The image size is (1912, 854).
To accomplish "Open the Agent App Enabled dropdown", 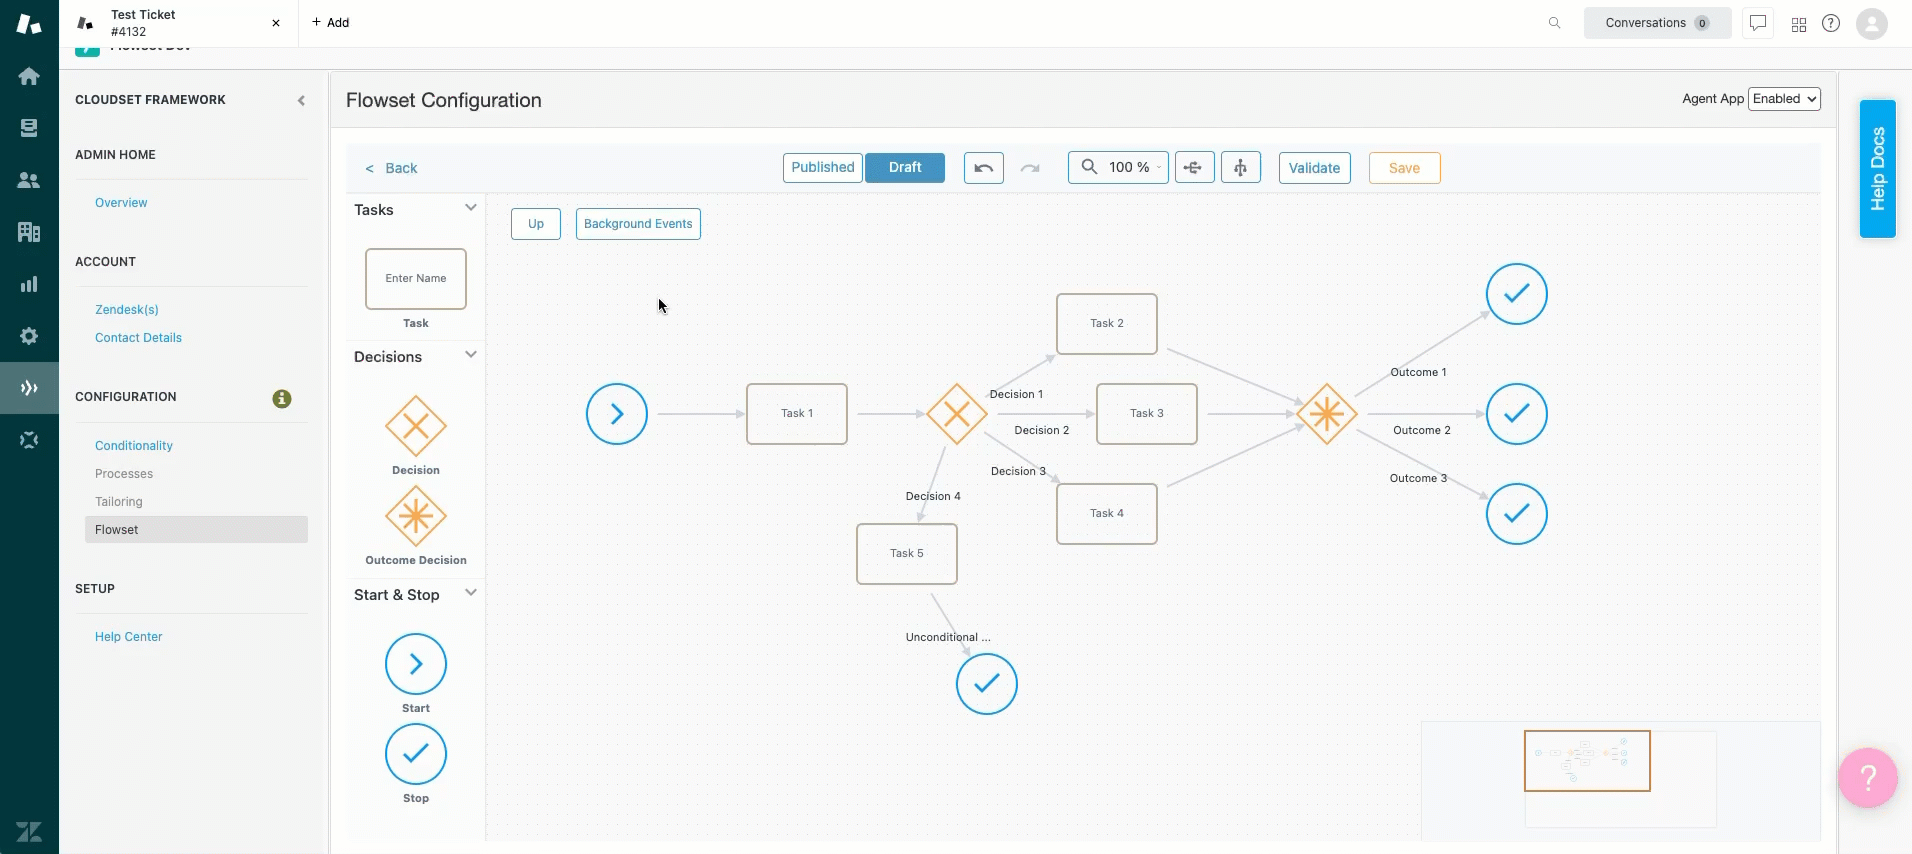I will (1784, 99).
